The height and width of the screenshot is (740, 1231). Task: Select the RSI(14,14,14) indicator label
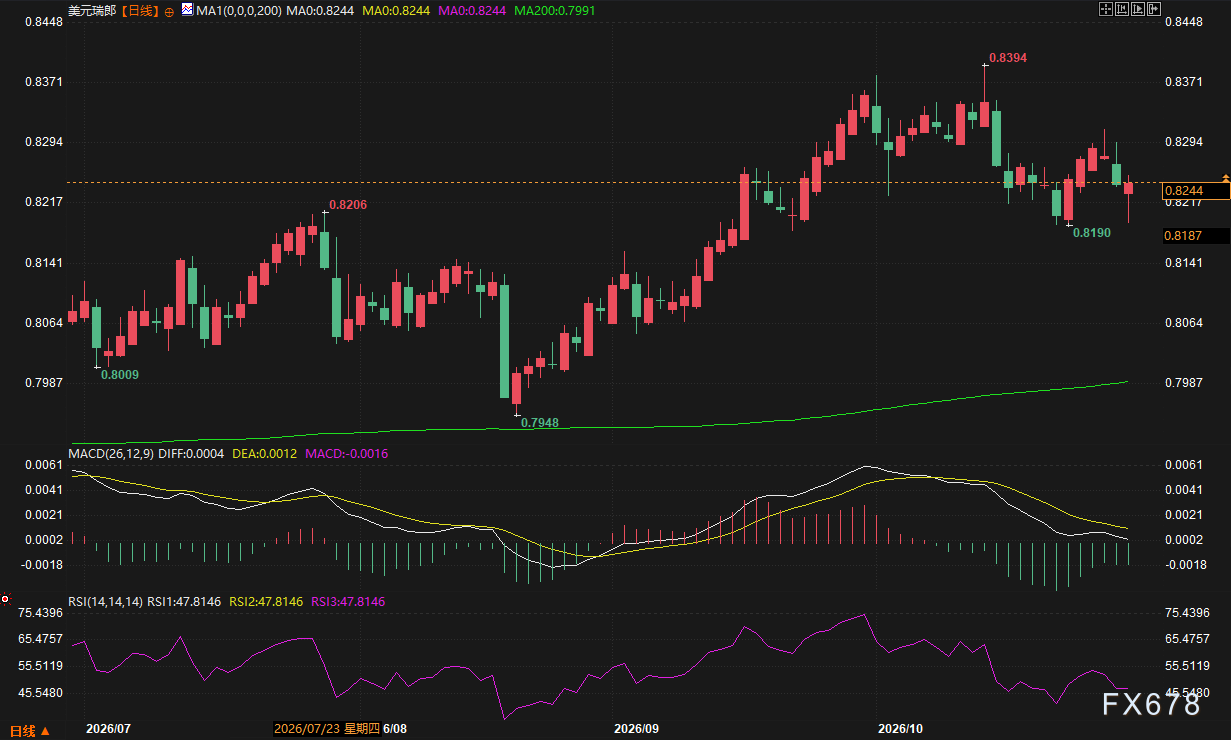tap(105, 602)
